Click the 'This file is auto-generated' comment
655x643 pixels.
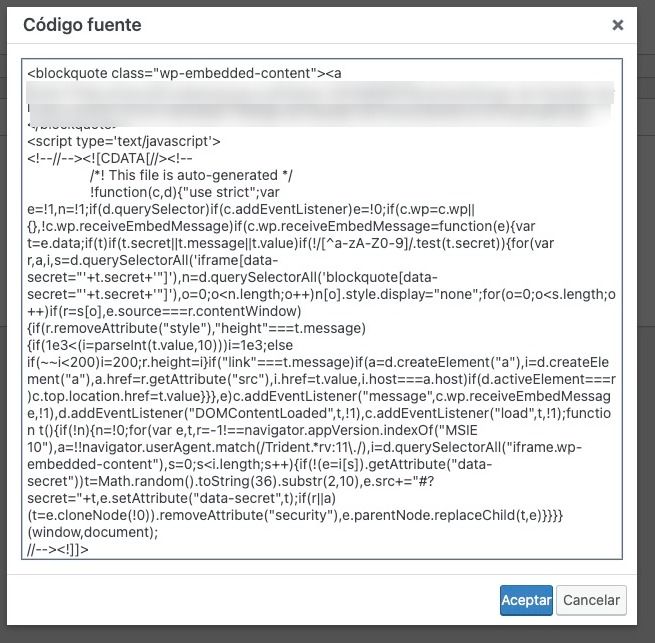pos(191,175)
